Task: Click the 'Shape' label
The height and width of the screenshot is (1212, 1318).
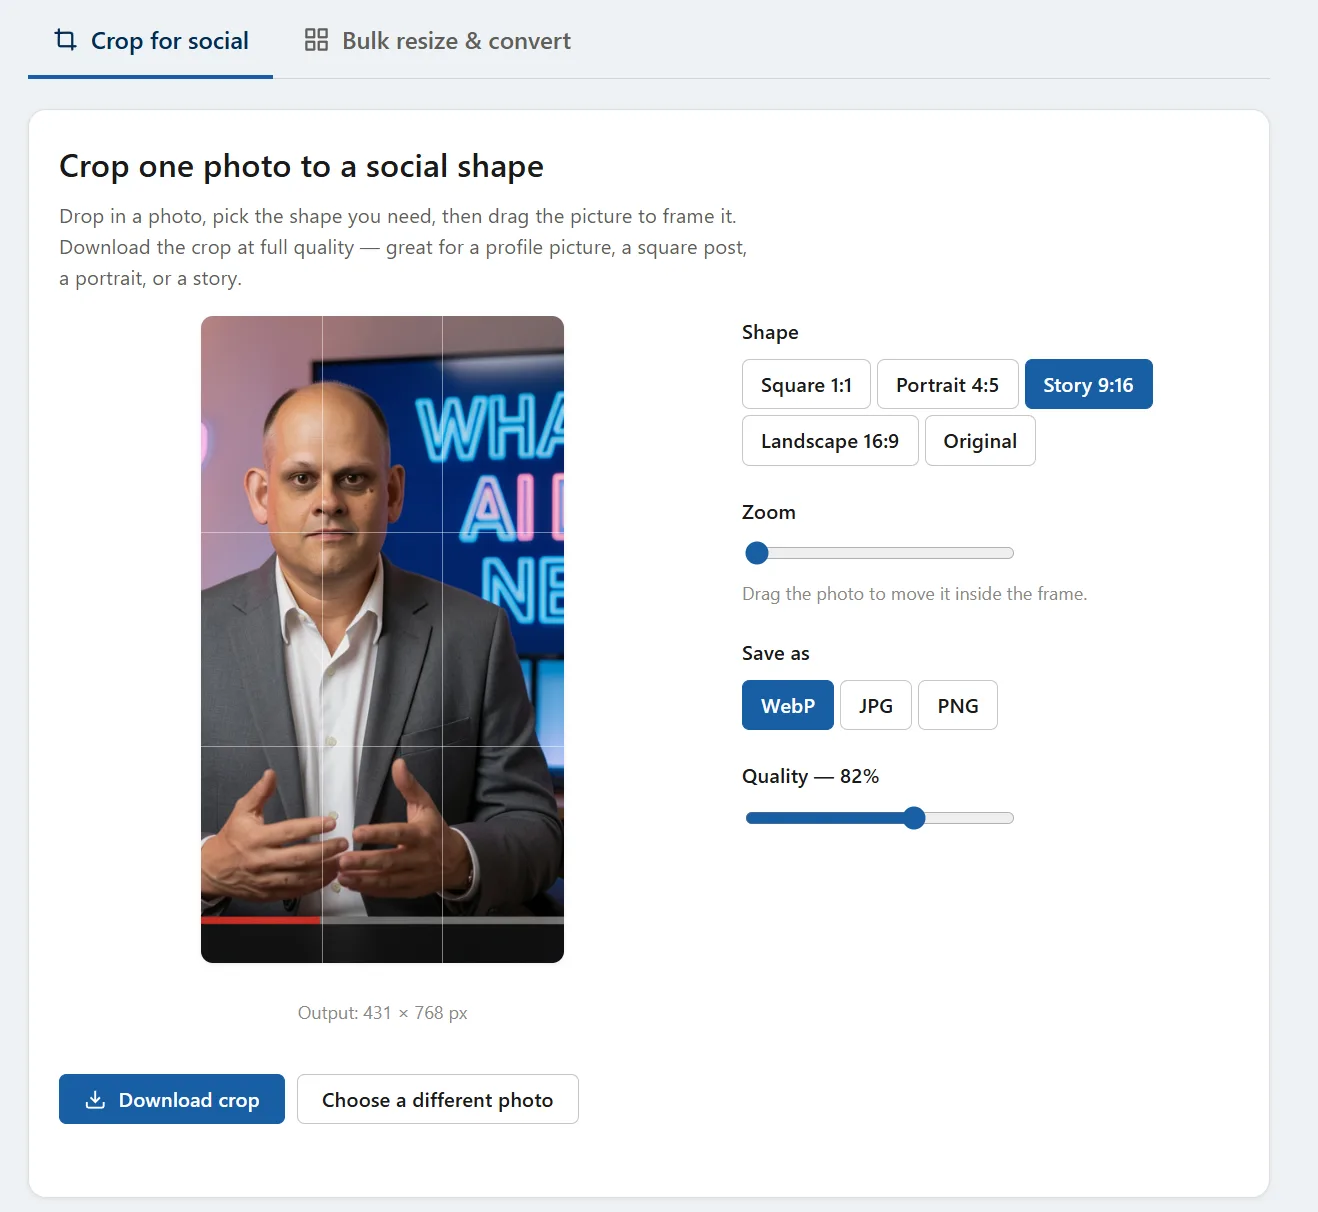Action: 770,332
